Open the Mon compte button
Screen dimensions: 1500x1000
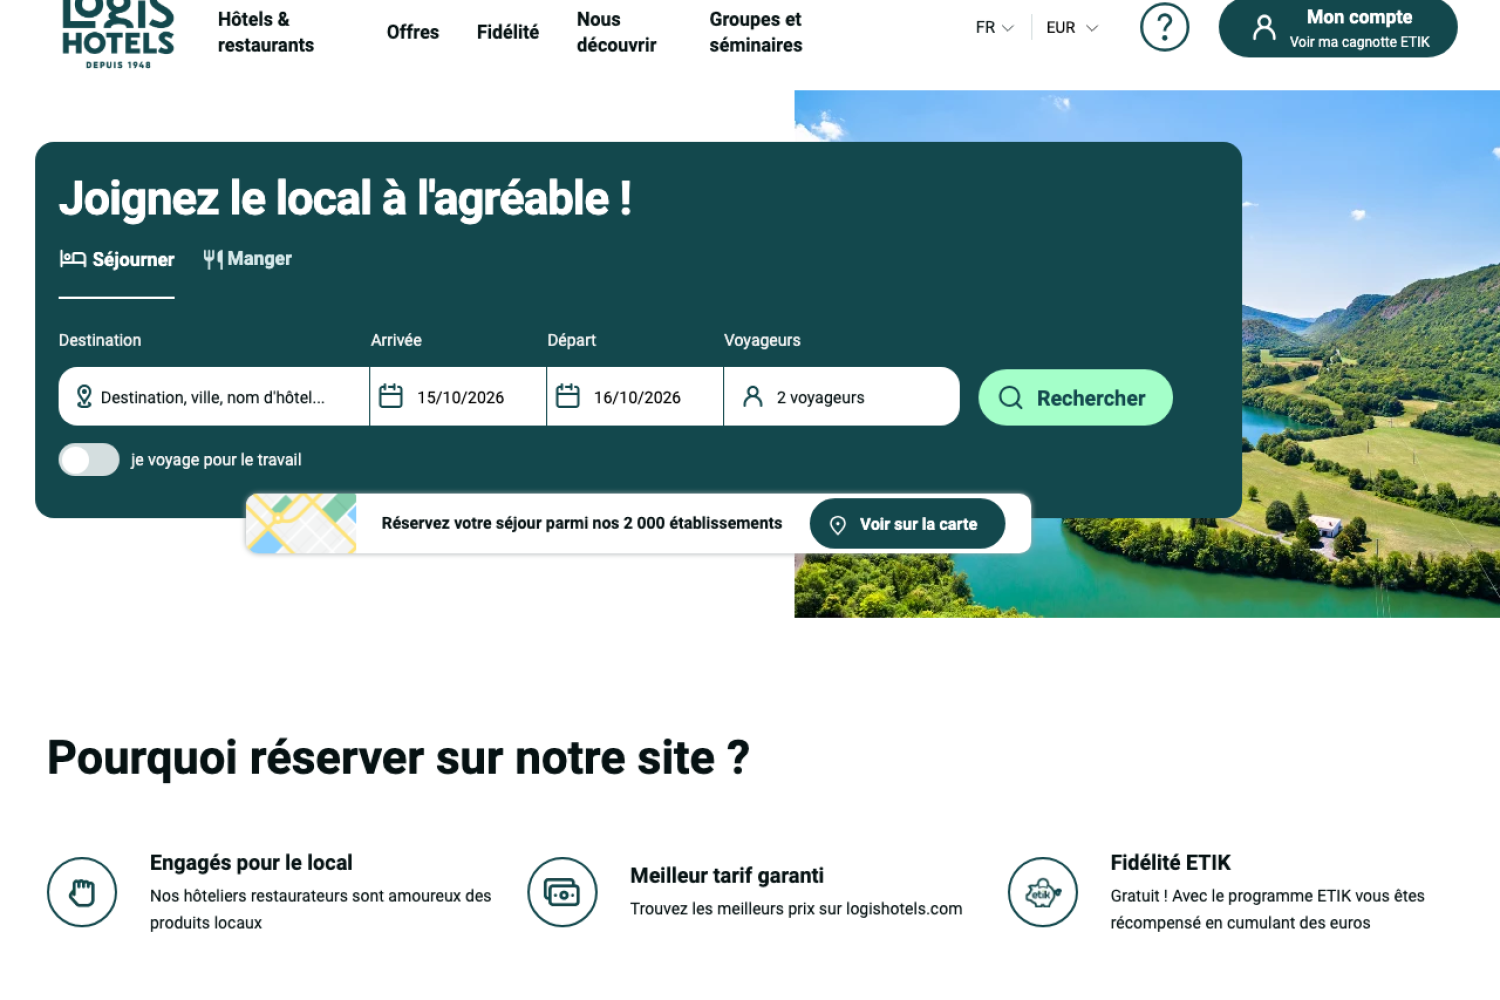click(x=1338, y=28)
